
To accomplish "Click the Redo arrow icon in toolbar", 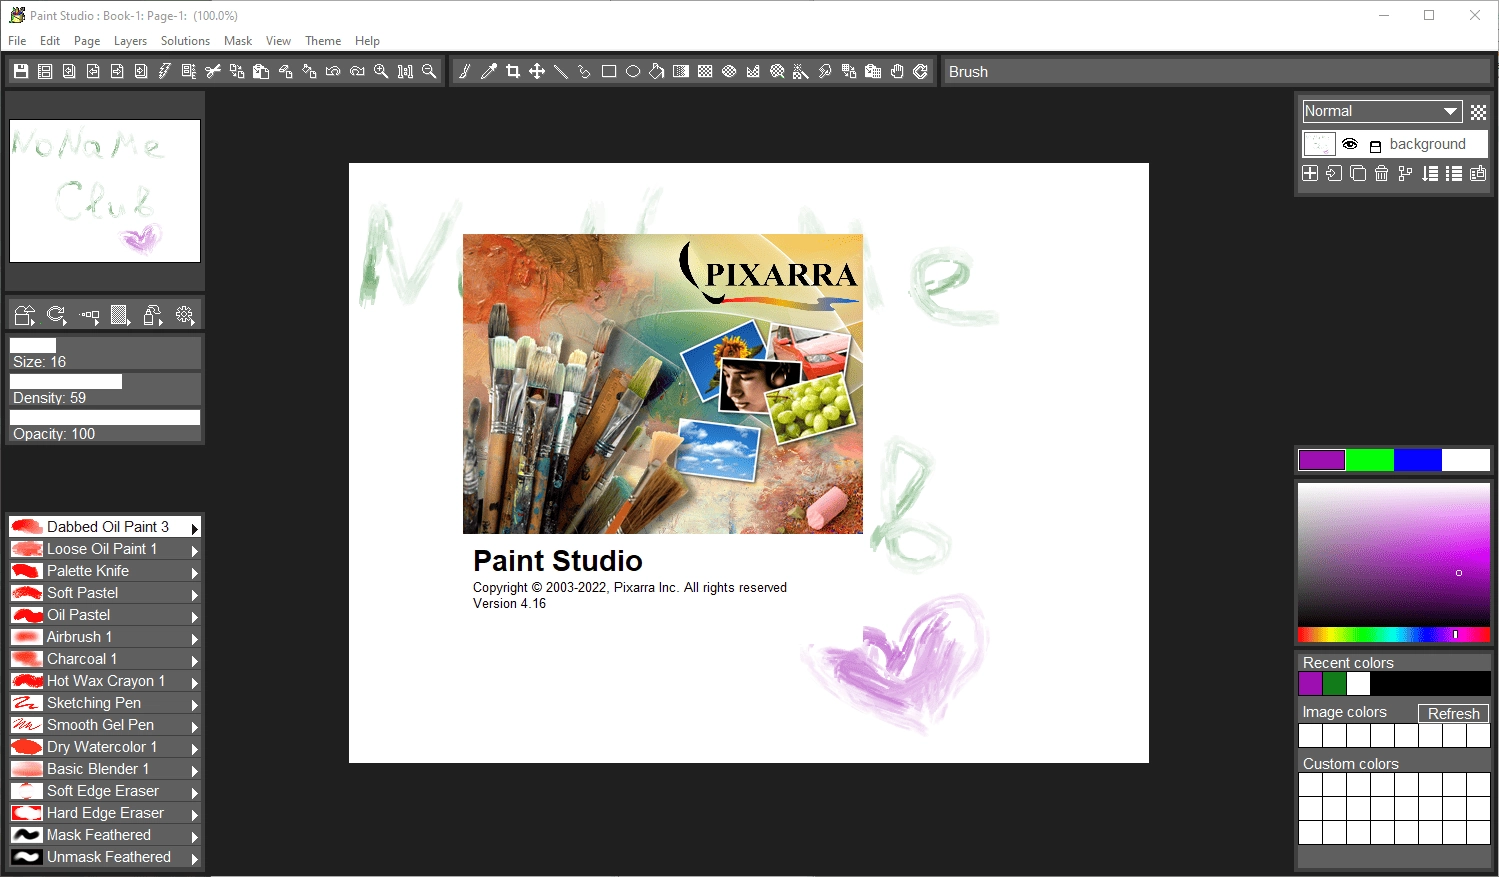I will (357, 71).
